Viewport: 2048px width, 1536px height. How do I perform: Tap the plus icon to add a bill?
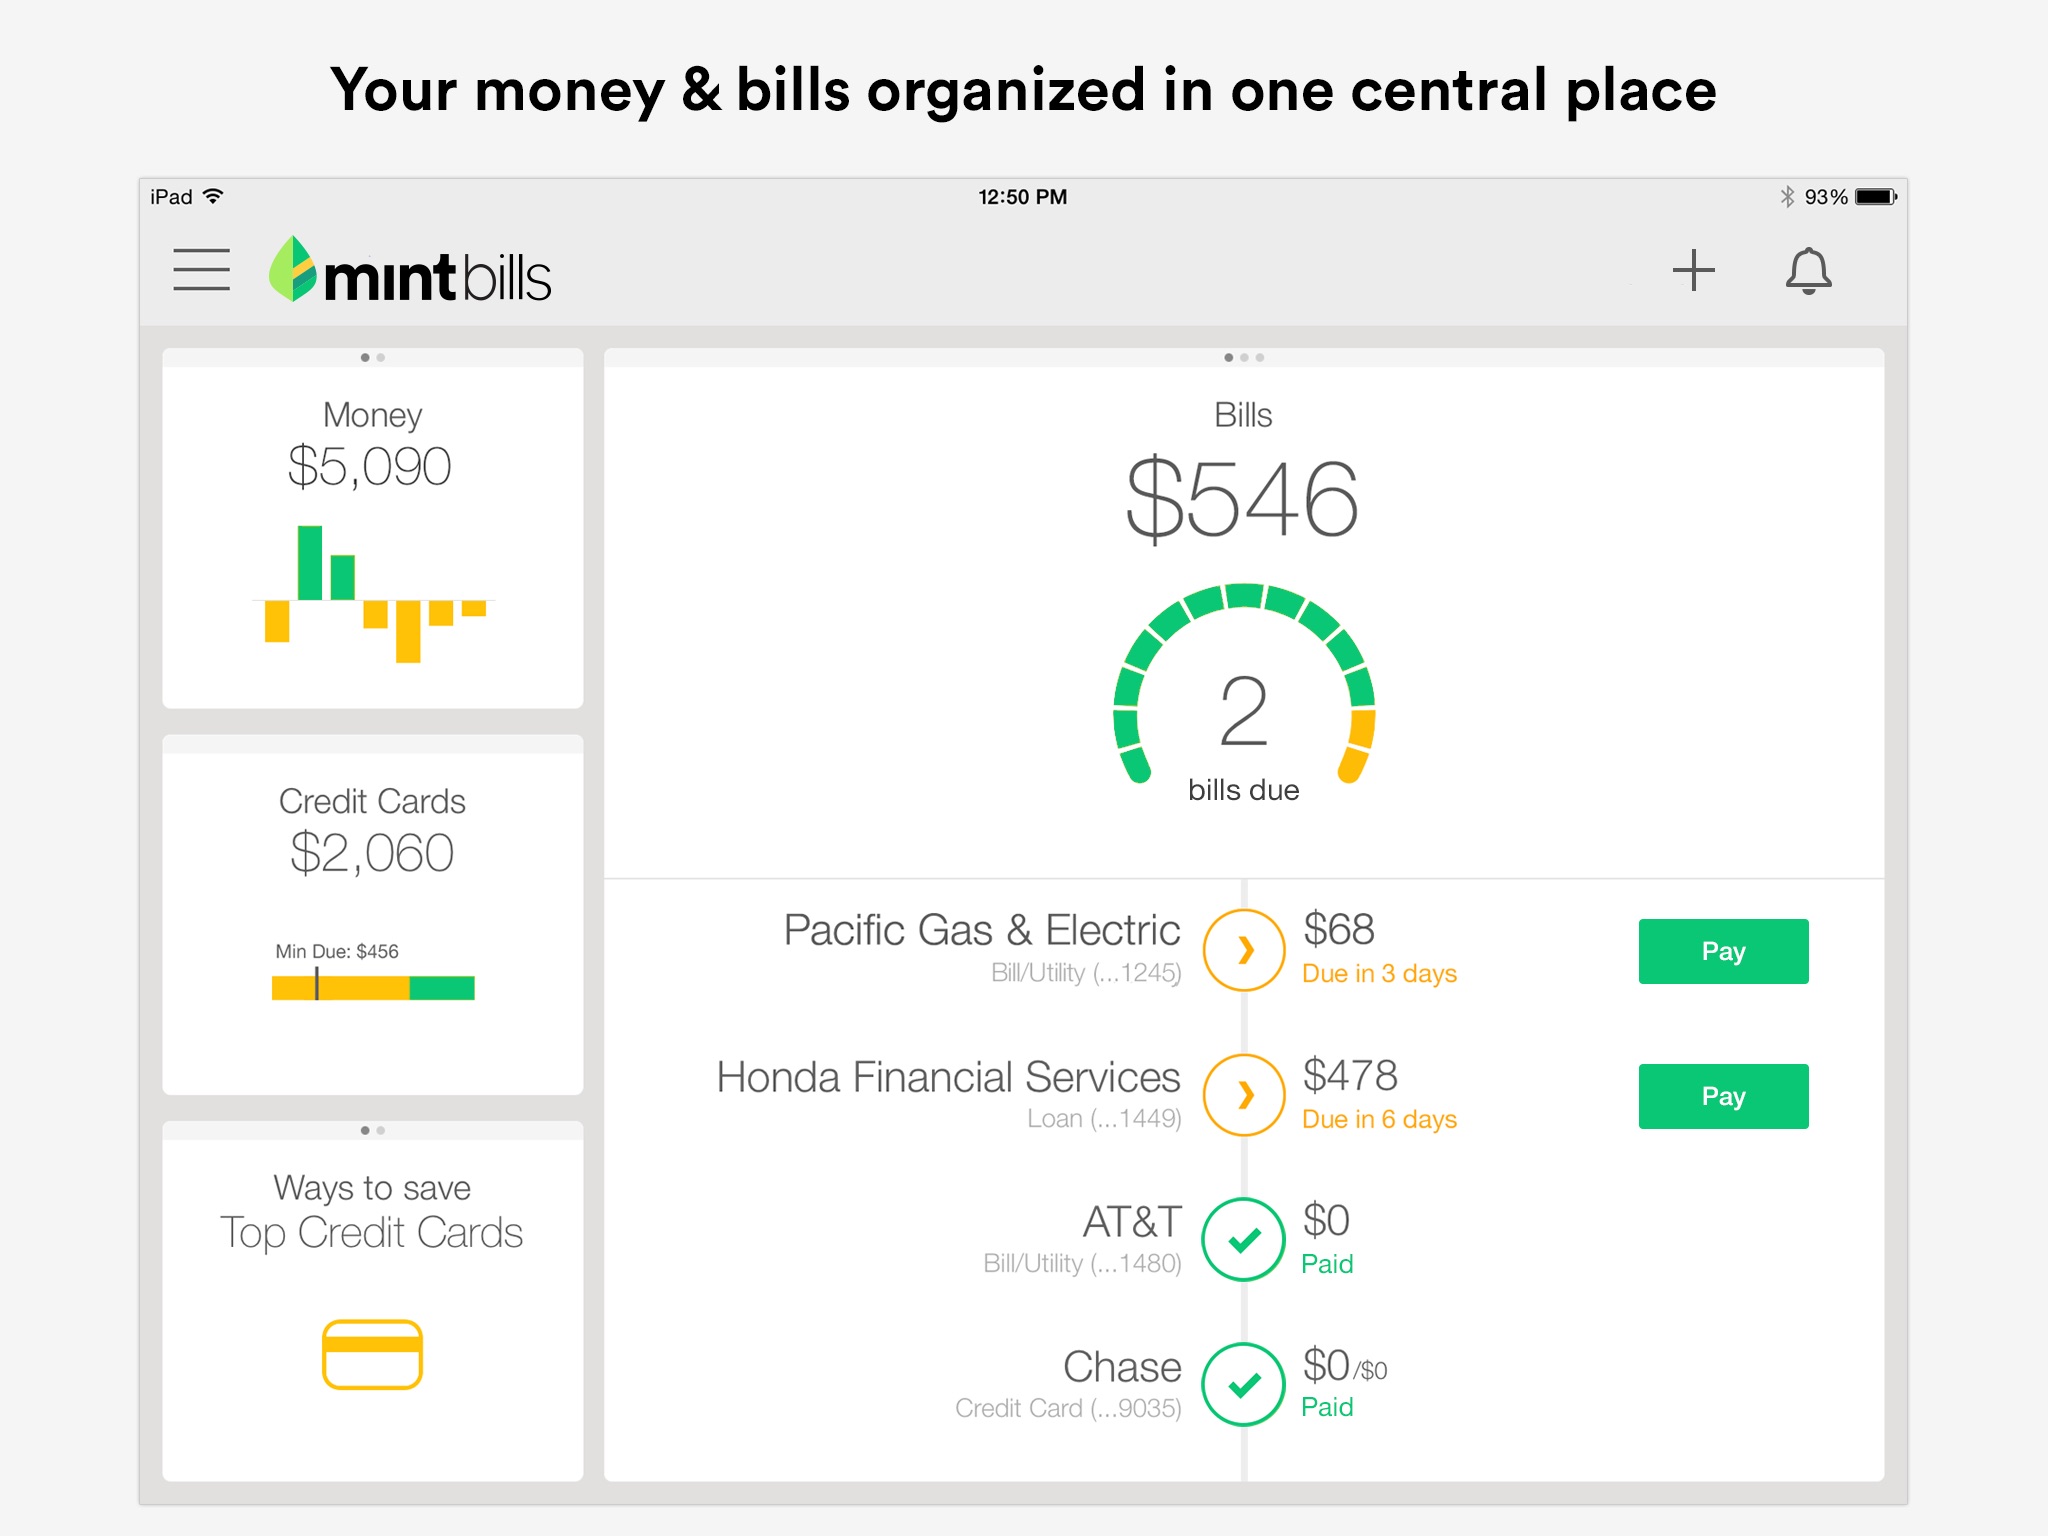tap(1693, 270)
